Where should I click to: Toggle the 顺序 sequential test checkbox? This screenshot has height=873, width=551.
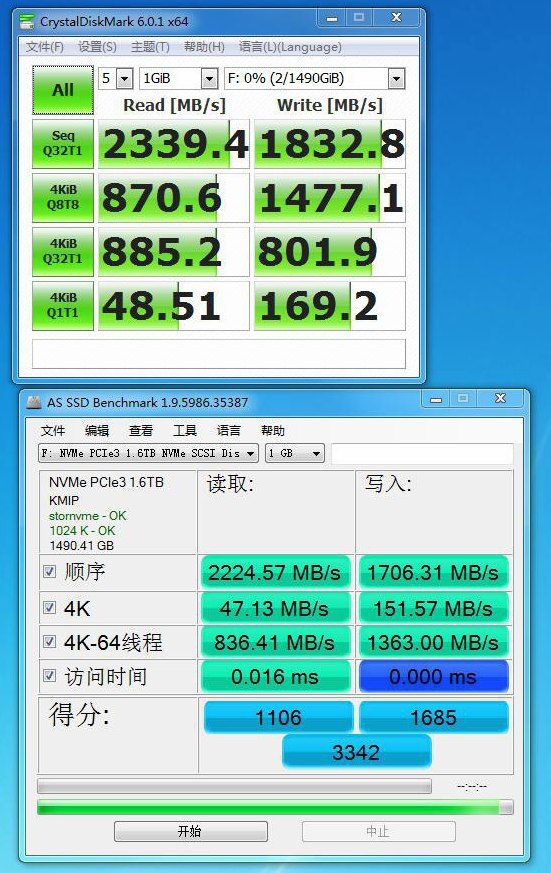pos(50,571)
